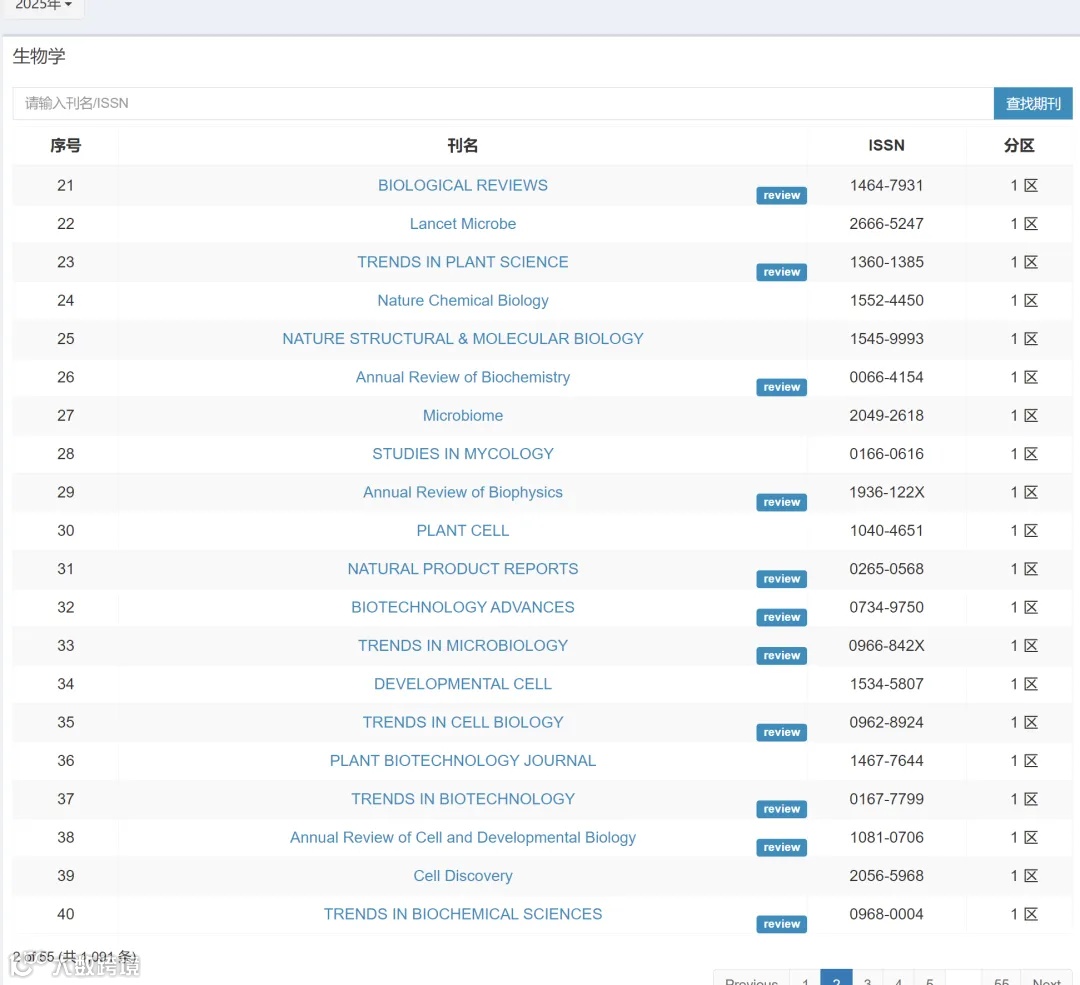Open STUDIES IN MYCOLOGY link
Image resolution: width=1080 pixels, height=985 pixels.
point(463,454)
